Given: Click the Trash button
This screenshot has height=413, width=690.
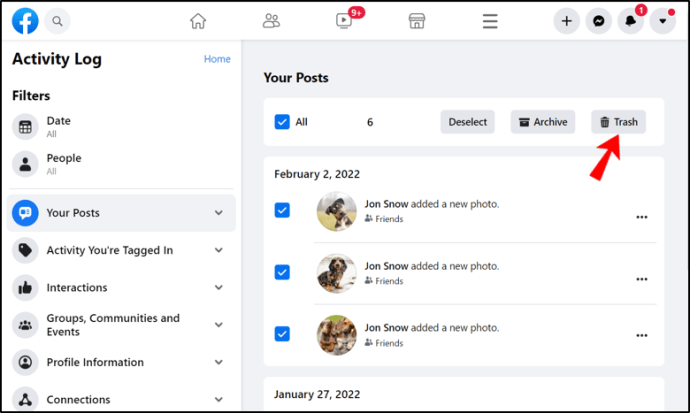Looking at the screenshot, I should point(618,122).
